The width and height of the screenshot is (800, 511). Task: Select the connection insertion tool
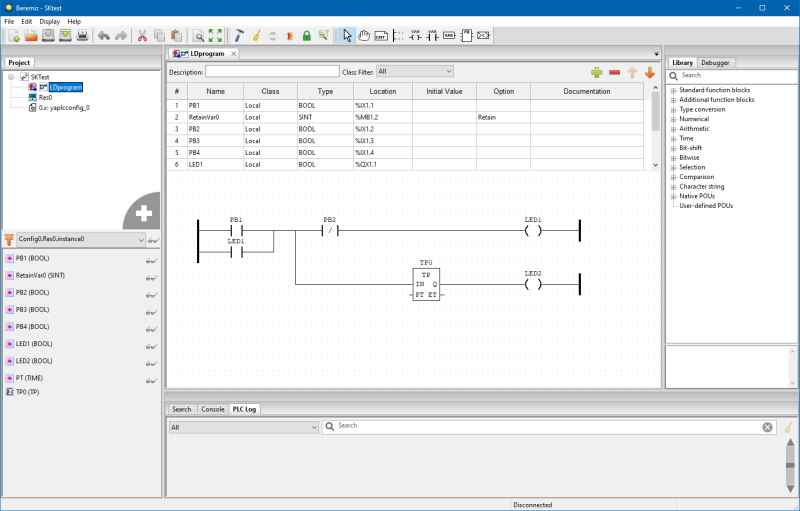click(x=483, y=36)
